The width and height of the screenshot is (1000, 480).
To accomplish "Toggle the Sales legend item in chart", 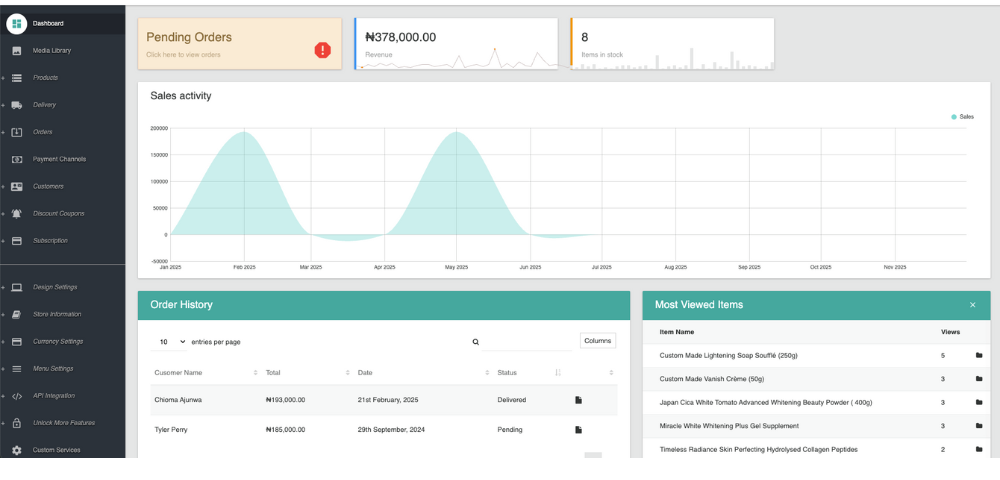I will (962, 117).
